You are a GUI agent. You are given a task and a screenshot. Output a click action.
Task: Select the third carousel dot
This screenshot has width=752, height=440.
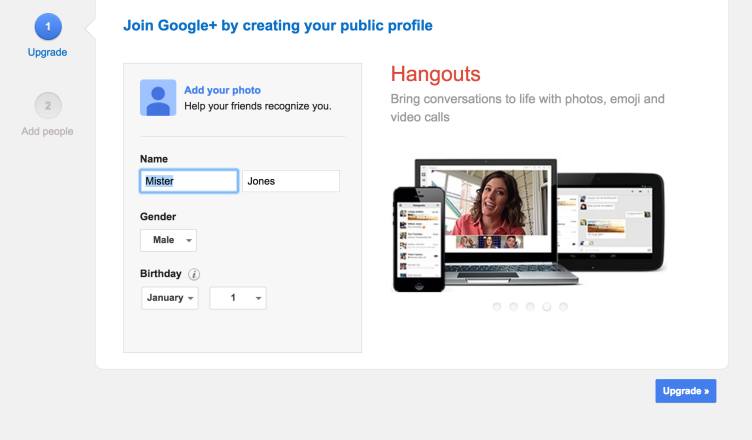point(530,307)
